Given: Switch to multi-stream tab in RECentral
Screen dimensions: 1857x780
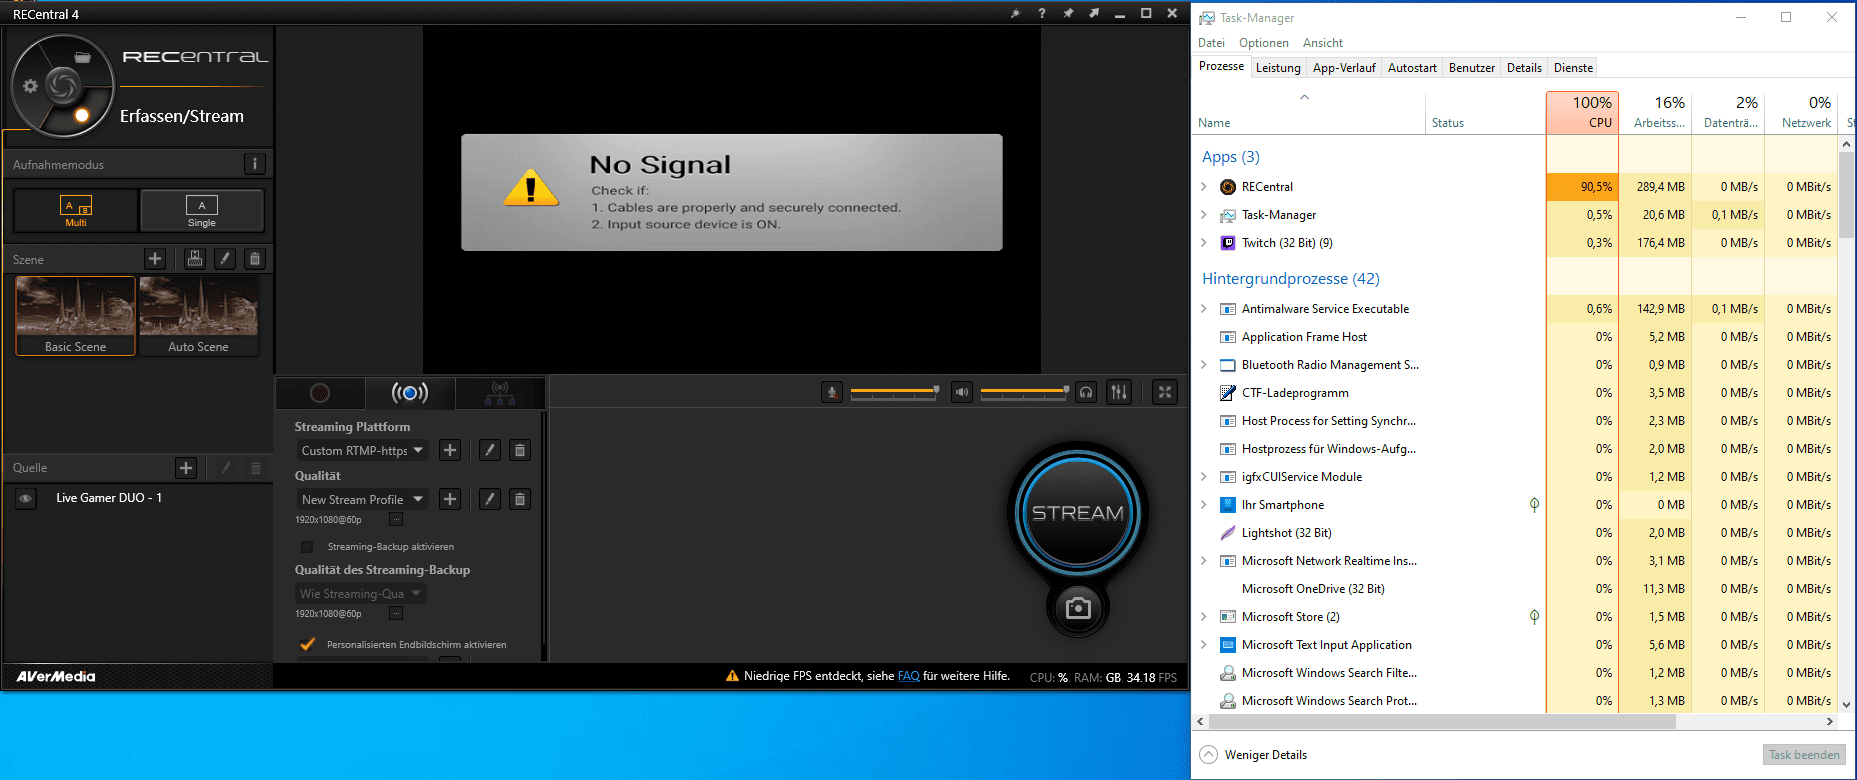Looking at the screenshot, I should 500,393.
